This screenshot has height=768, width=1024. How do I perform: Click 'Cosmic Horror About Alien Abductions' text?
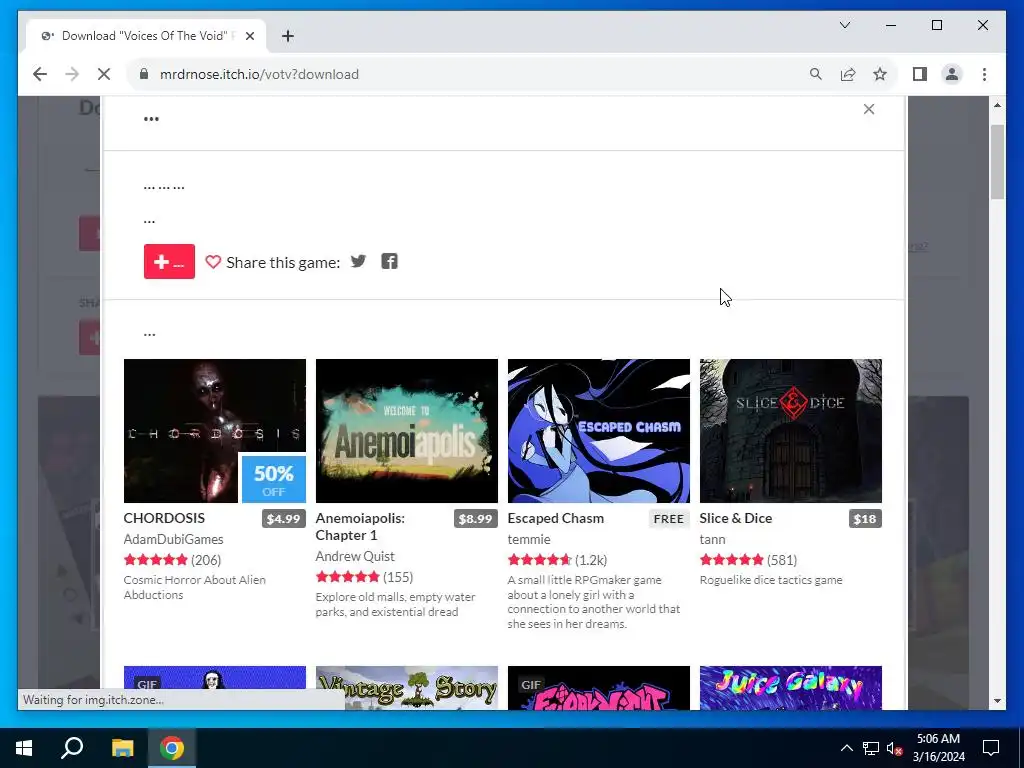(195, 587)
